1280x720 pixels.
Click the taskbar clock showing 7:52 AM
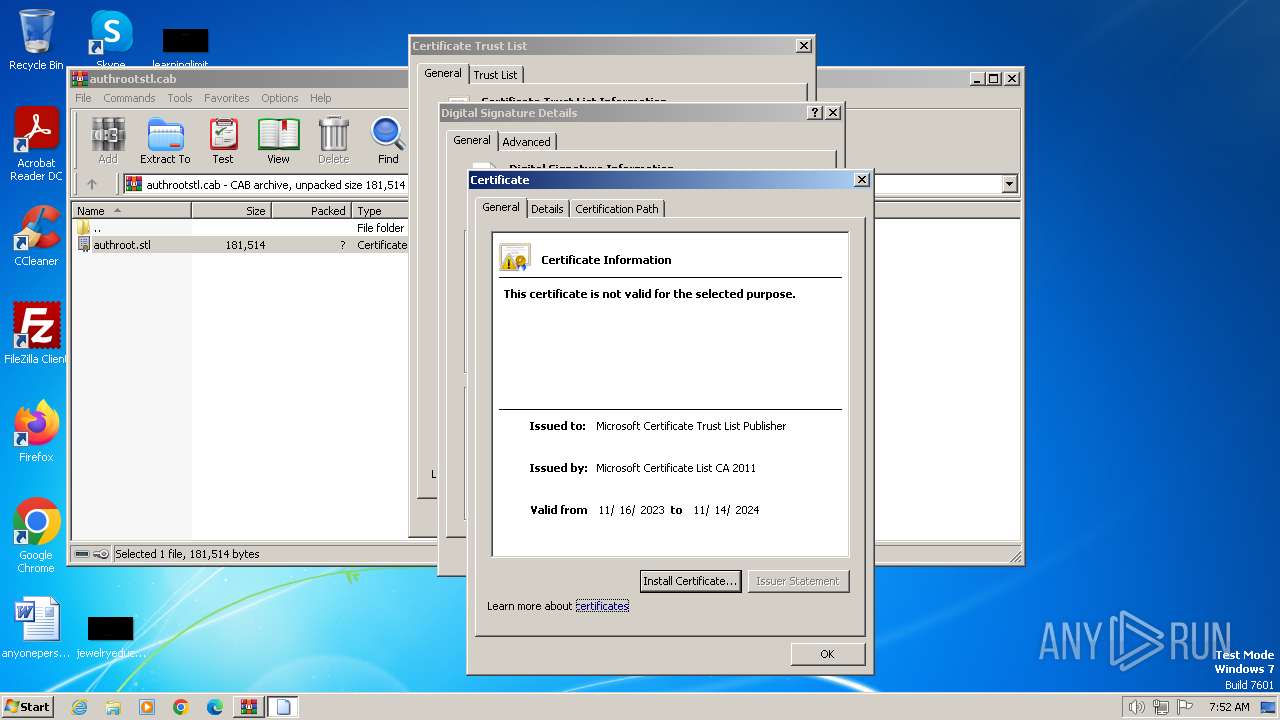click(1229, 707)
